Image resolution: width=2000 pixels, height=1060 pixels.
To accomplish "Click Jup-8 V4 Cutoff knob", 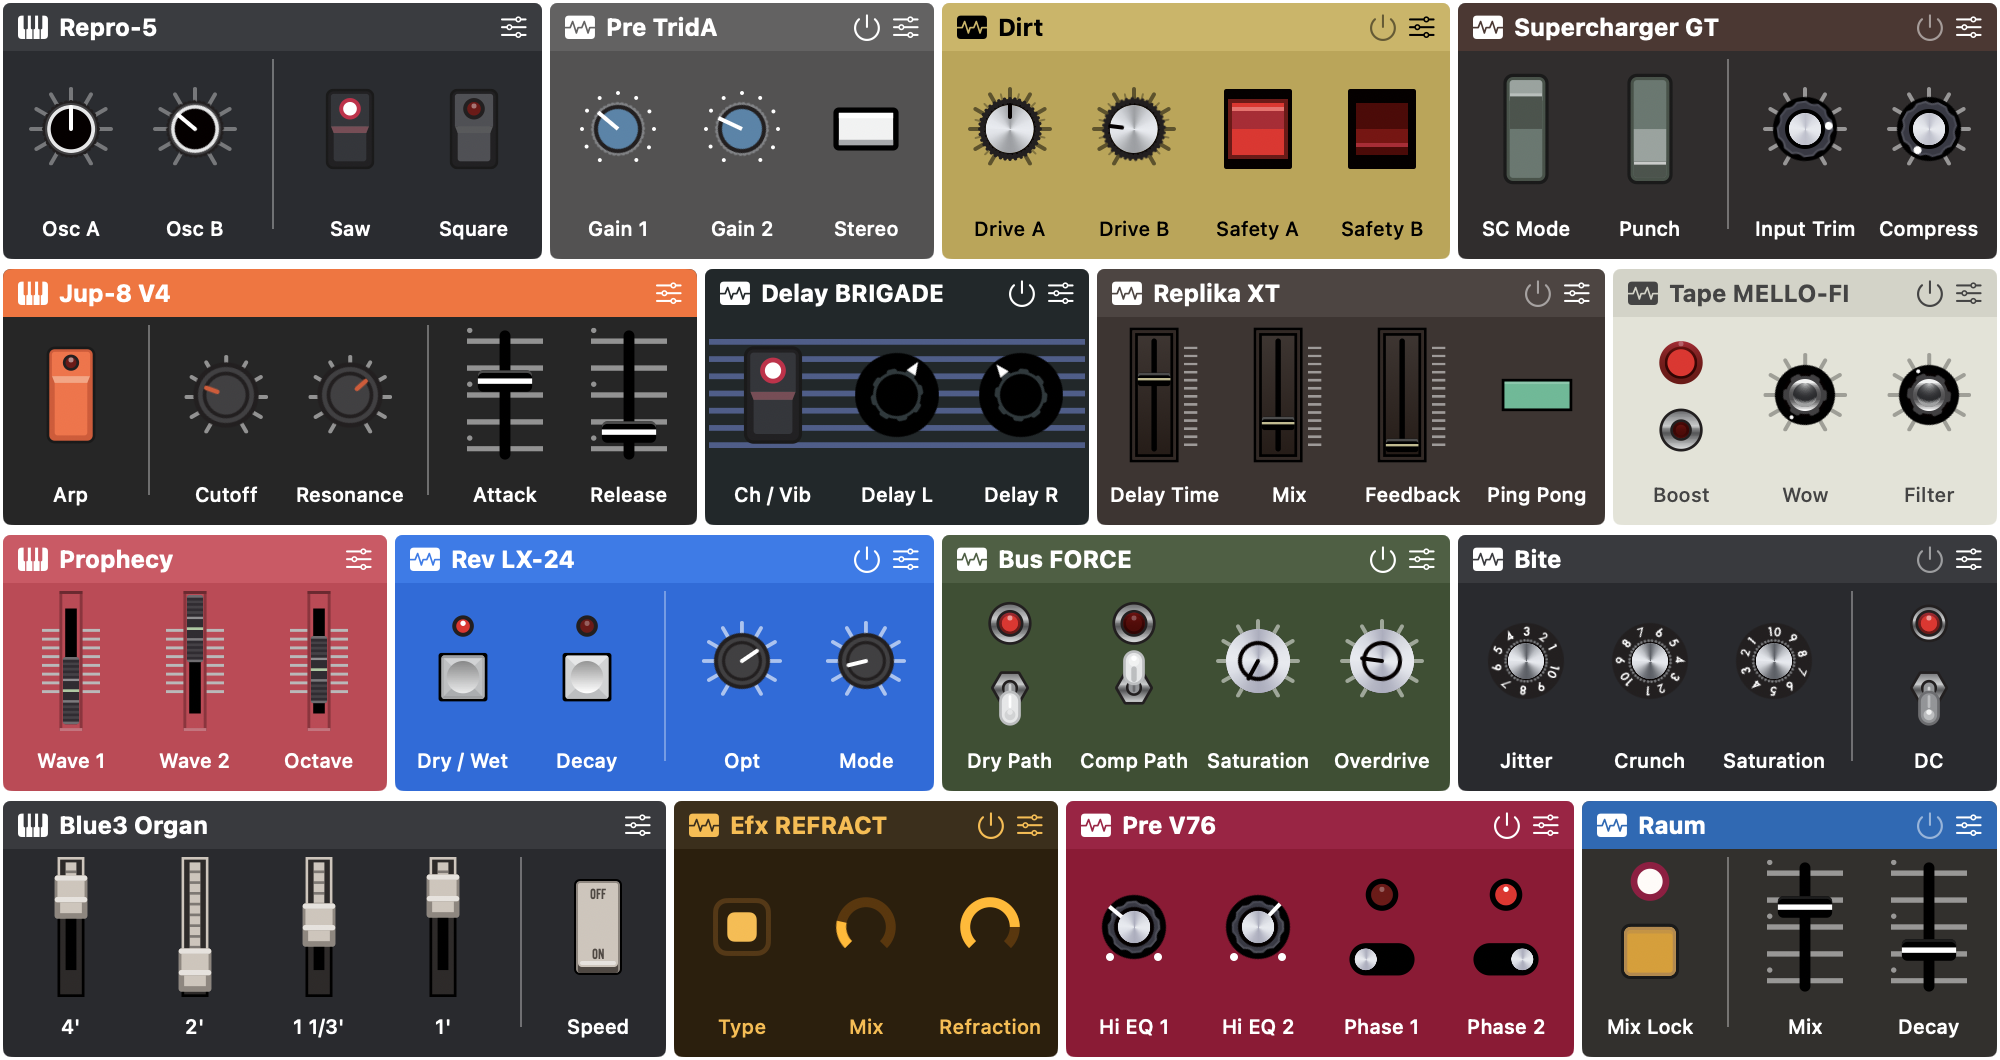I will 226,395.
